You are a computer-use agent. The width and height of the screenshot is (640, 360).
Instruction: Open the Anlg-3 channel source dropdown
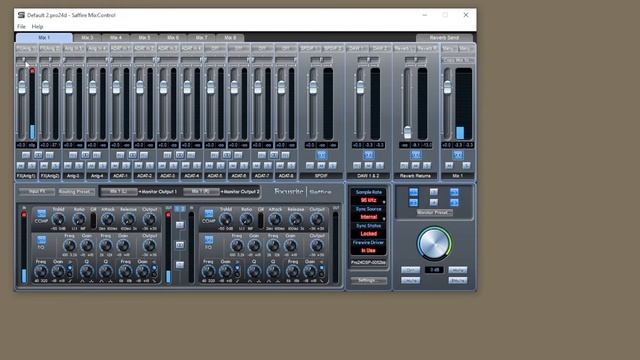click(73, 49)
